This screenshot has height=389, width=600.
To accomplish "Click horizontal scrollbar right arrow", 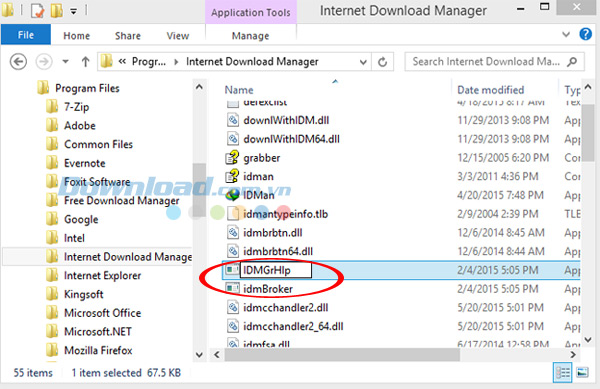I will point(573,355).
